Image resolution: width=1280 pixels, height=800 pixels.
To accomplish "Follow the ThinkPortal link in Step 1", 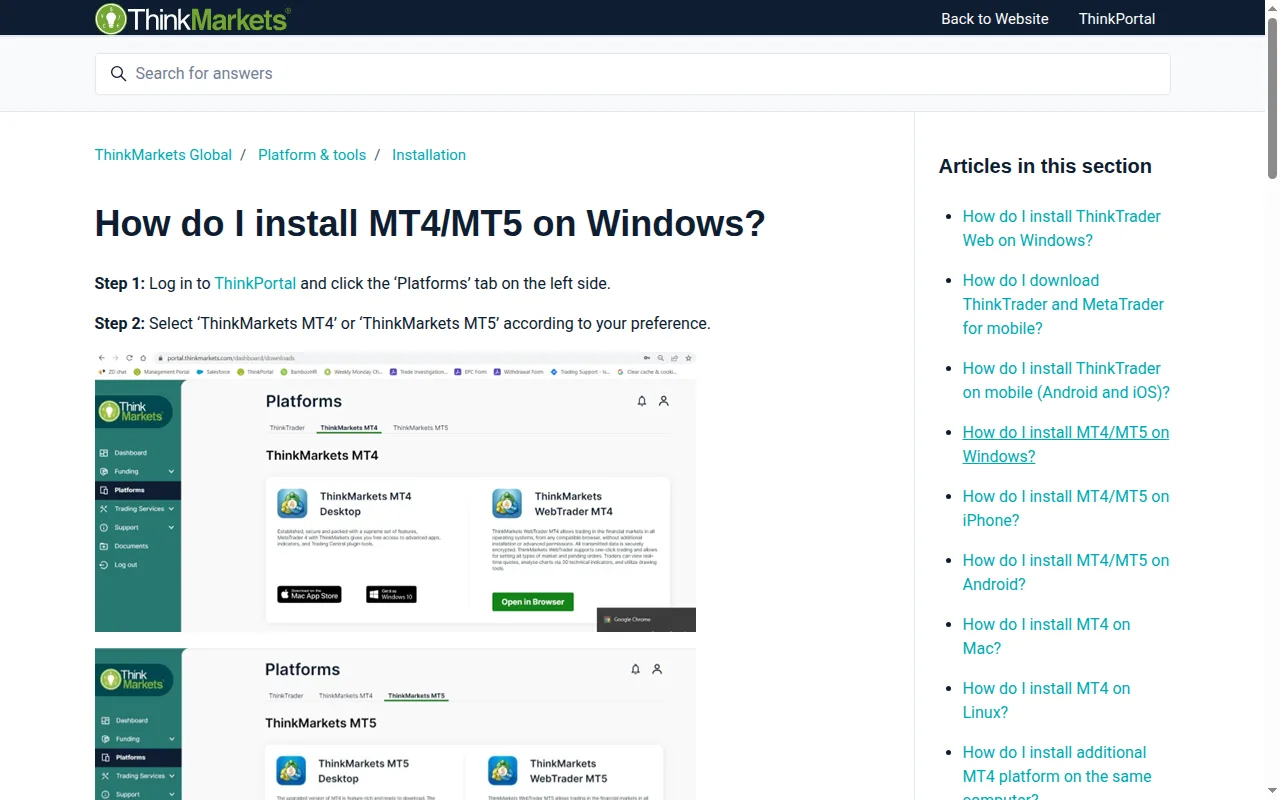I will pyautogui.click(x=255, y=283).
